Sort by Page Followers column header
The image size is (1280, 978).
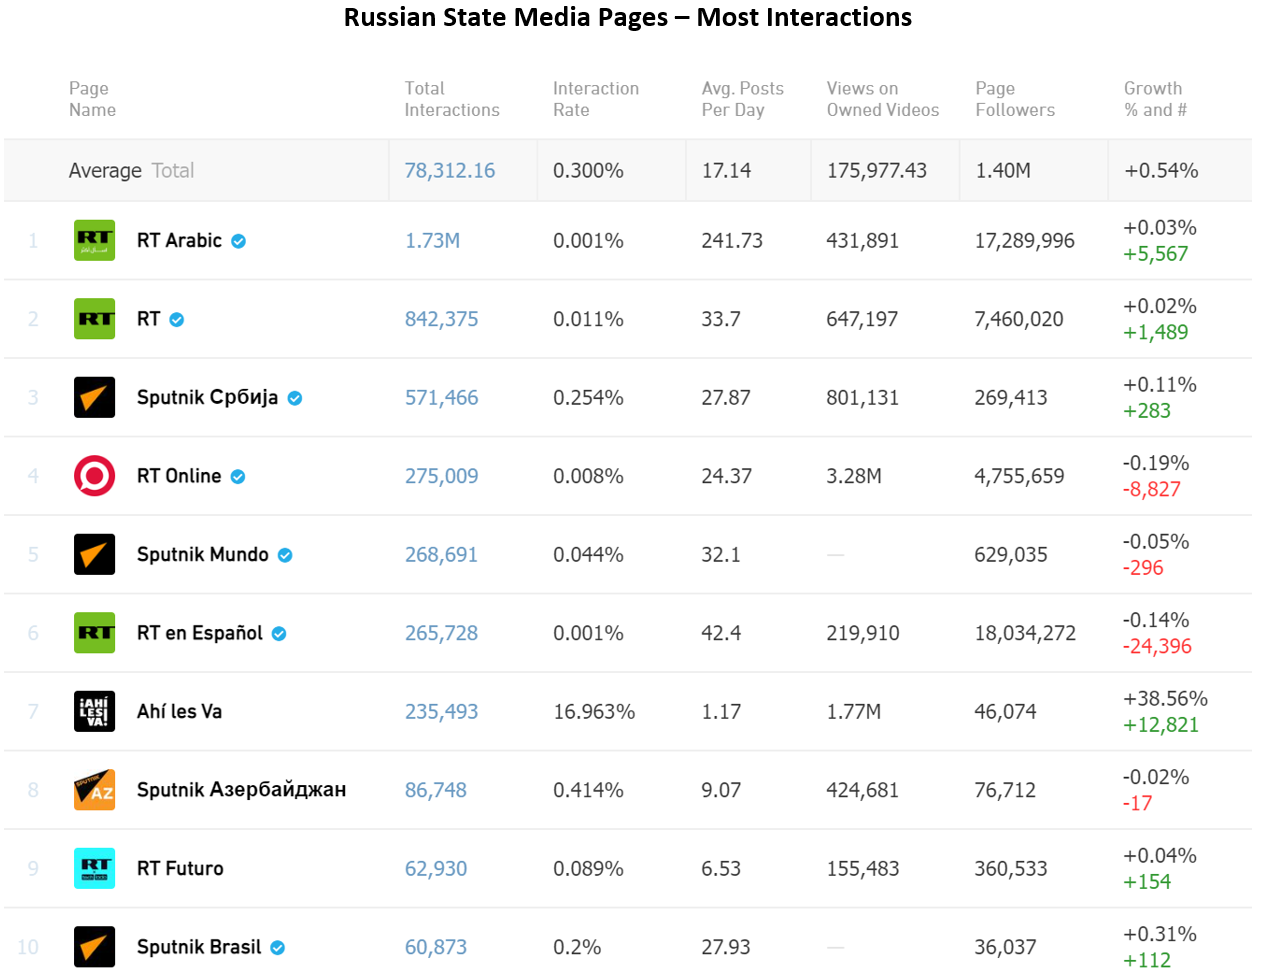(x=1015, y=99)
